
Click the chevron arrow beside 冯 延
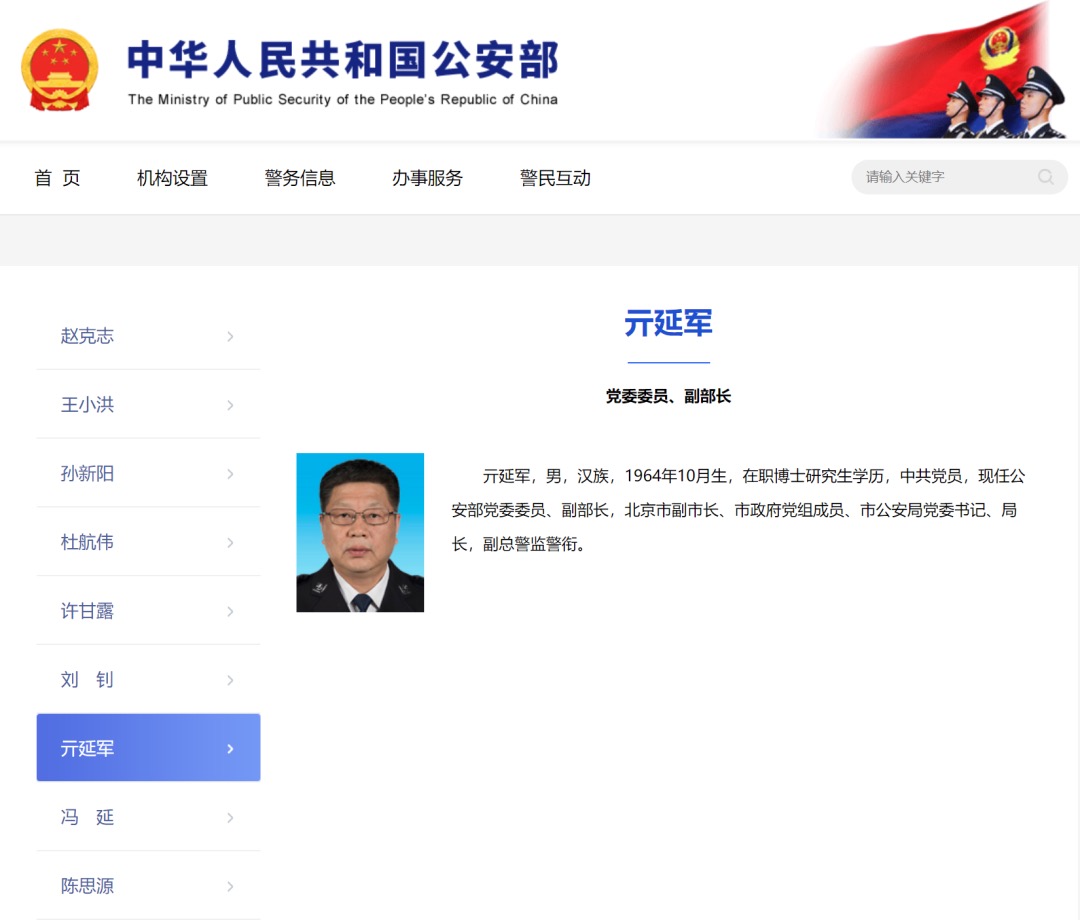(x=231, y=817)
